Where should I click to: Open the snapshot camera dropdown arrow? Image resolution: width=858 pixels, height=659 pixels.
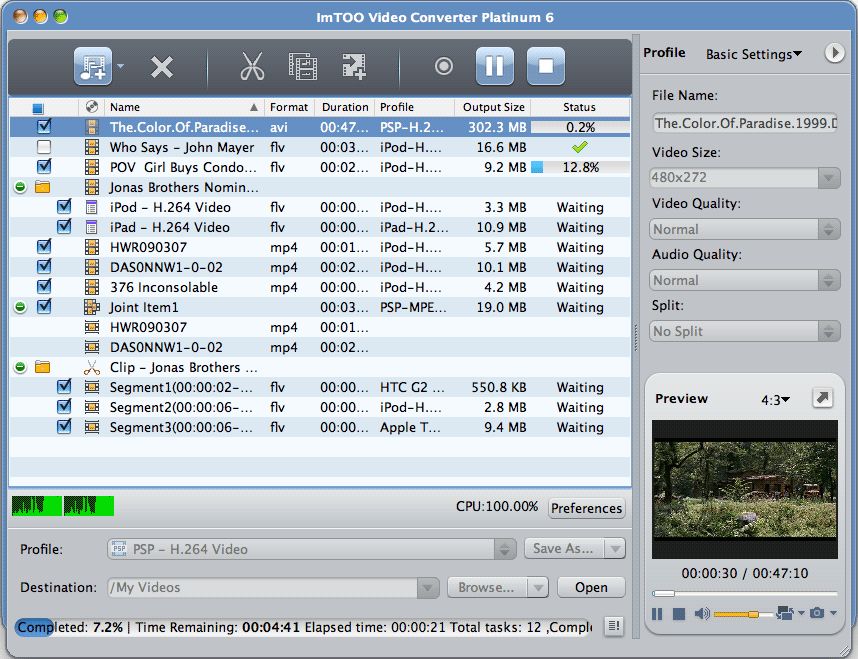(x=833, y=613)
